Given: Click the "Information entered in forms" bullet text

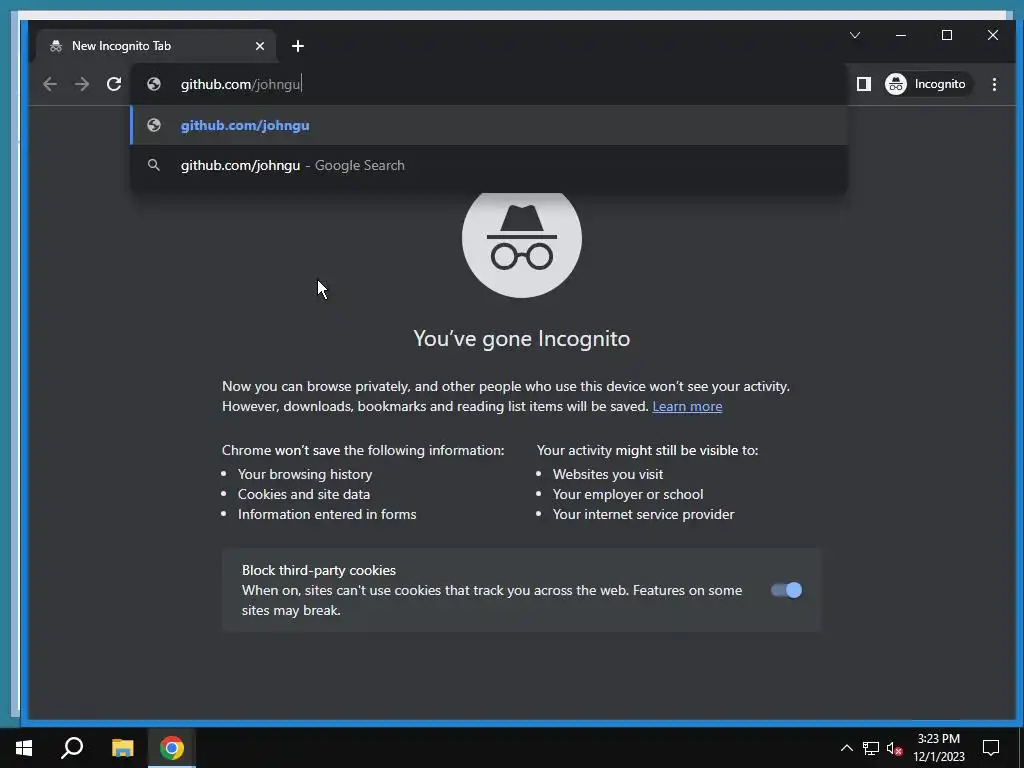Looking at the screenshot, I should click(x=327, y=514).
